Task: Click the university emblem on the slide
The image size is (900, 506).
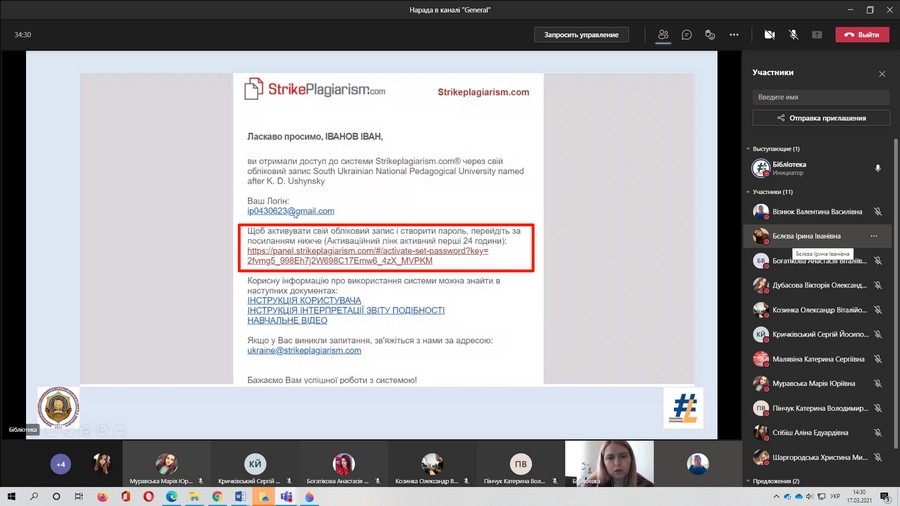Action: click(x=58, y=407)
